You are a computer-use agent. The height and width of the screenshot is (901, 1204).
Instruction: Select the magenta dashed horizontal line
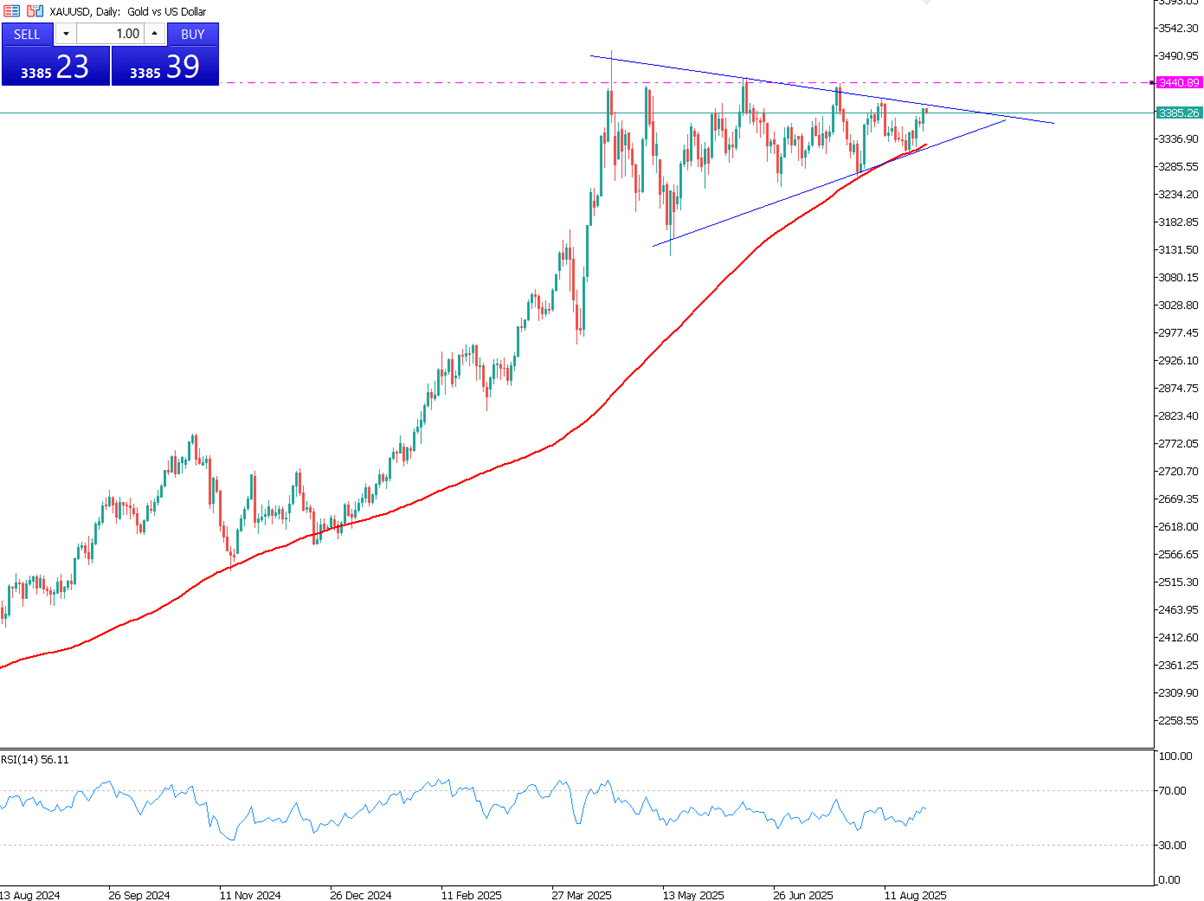click(x=300, y=83)
